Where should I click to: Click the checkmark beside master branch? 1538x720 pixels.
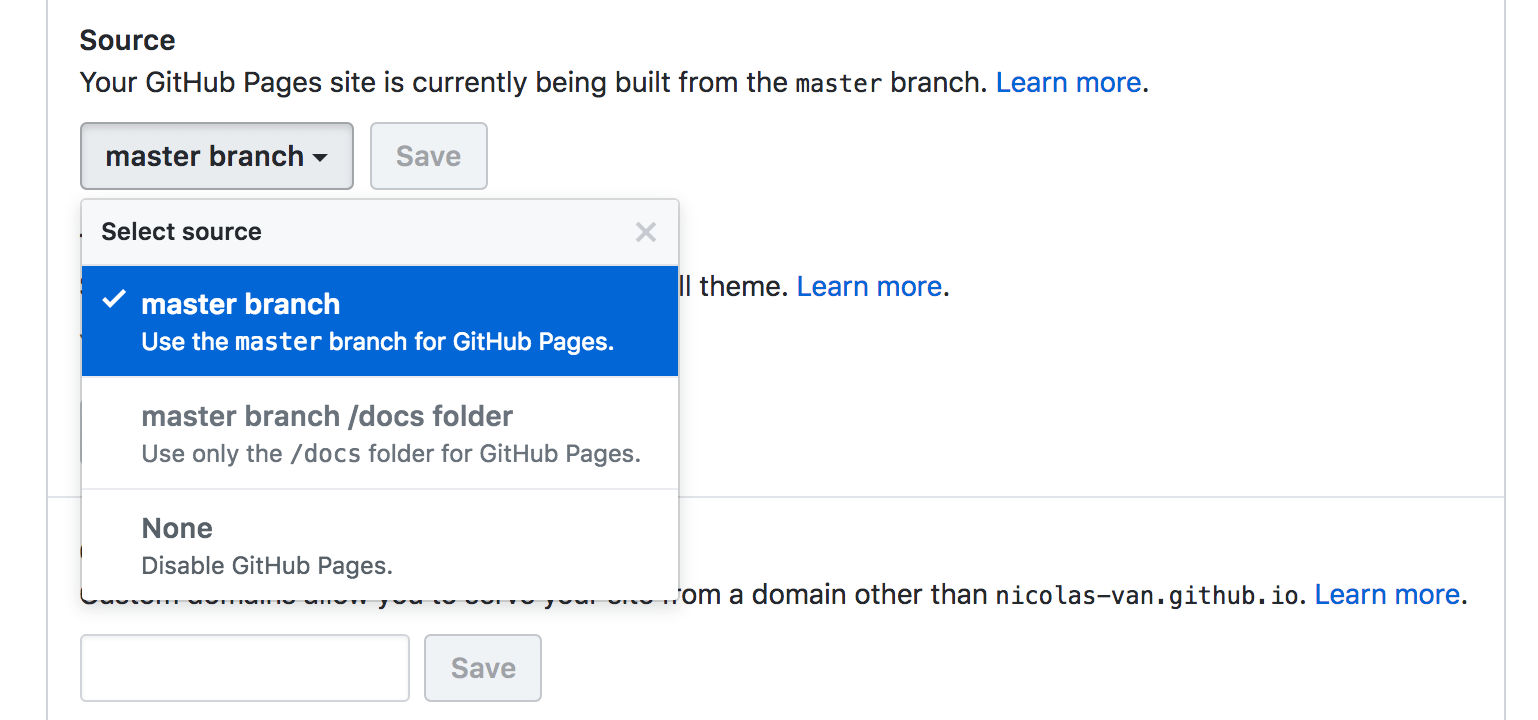115,297
